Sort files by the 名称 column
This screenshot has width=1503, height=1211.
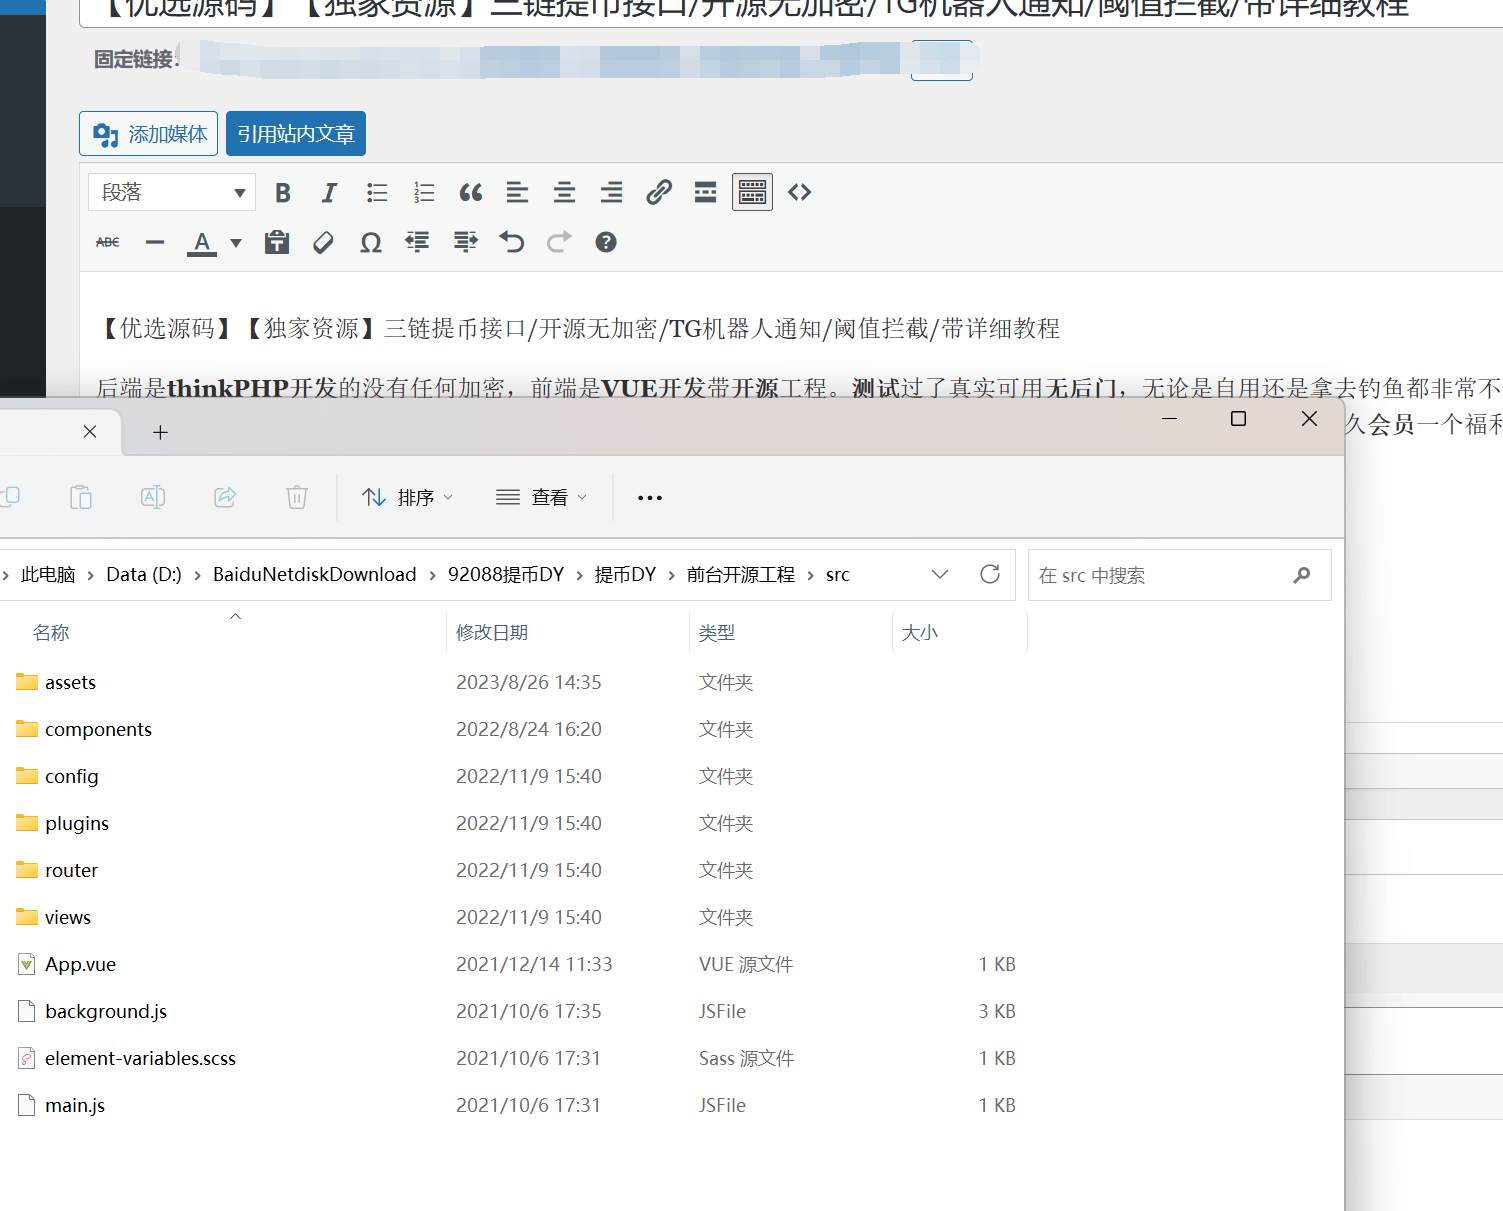(x=51, y=633)
